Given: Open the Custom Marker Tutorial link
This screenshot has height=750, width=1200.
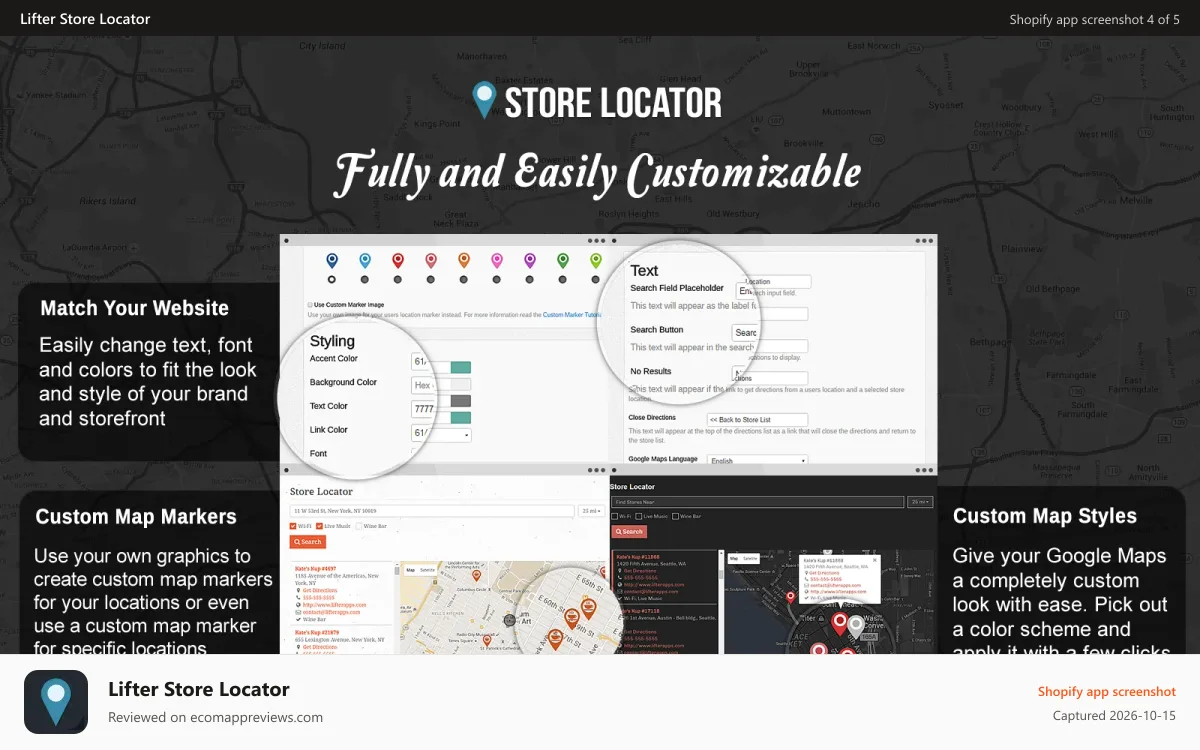Looking at the screenshot, I should [x=573, y=314].
